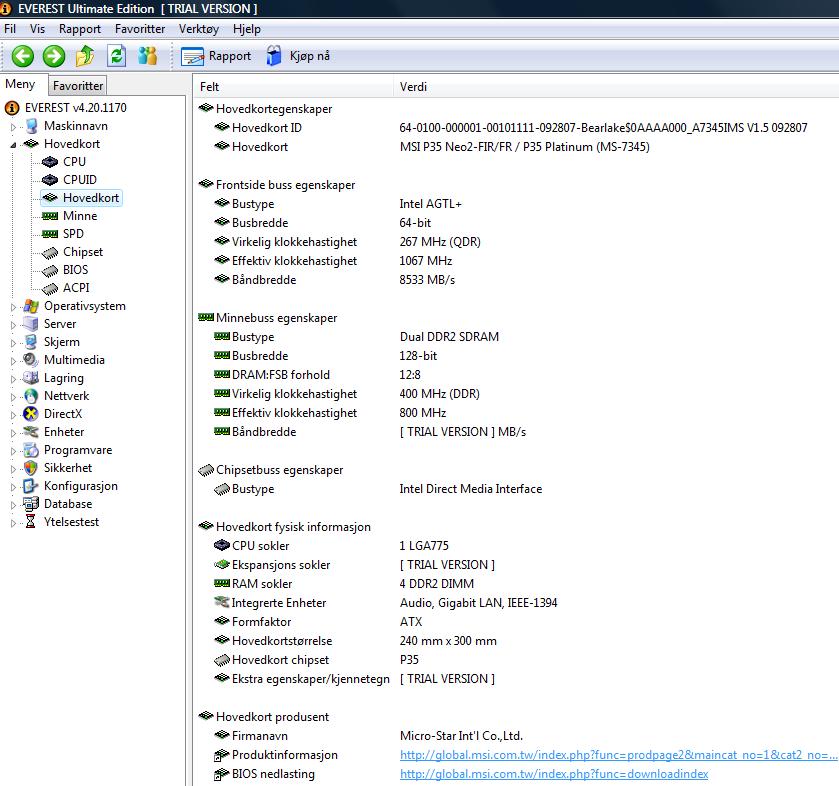
Task: Click the green Forward arrow button
Action: click(x=54, y=56)
